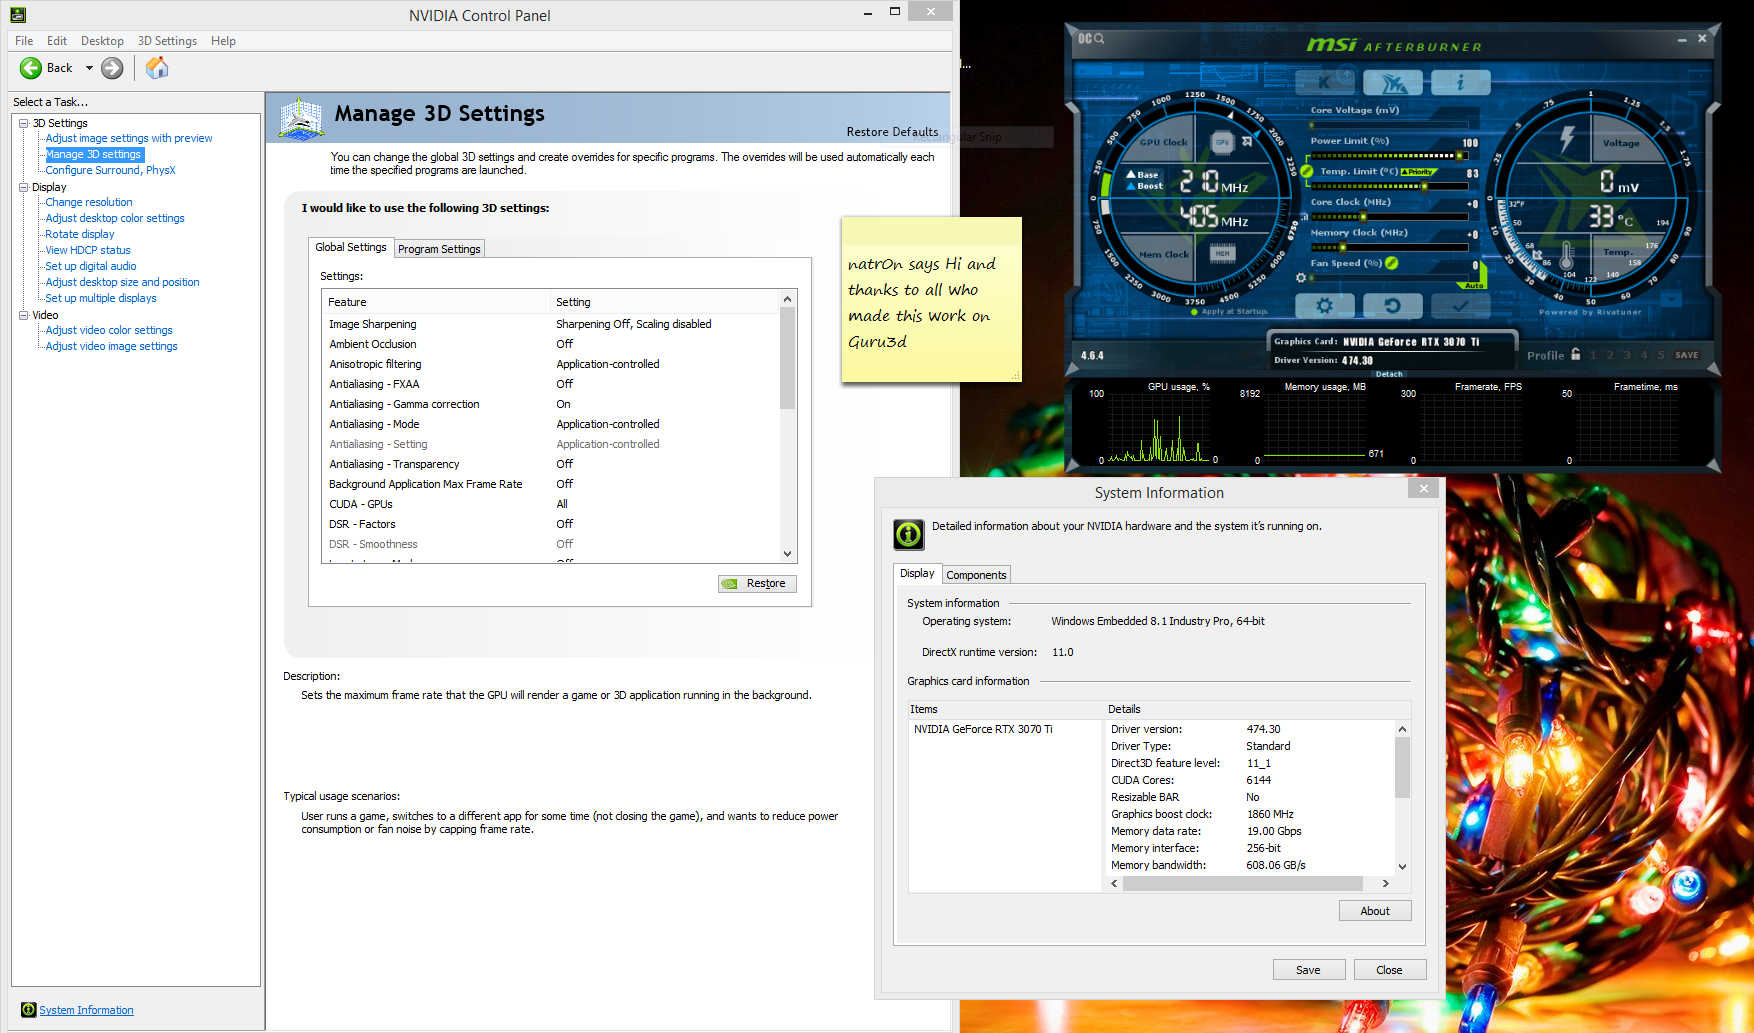
Task: Open Set up multiple displays
Action: point(101,298)
